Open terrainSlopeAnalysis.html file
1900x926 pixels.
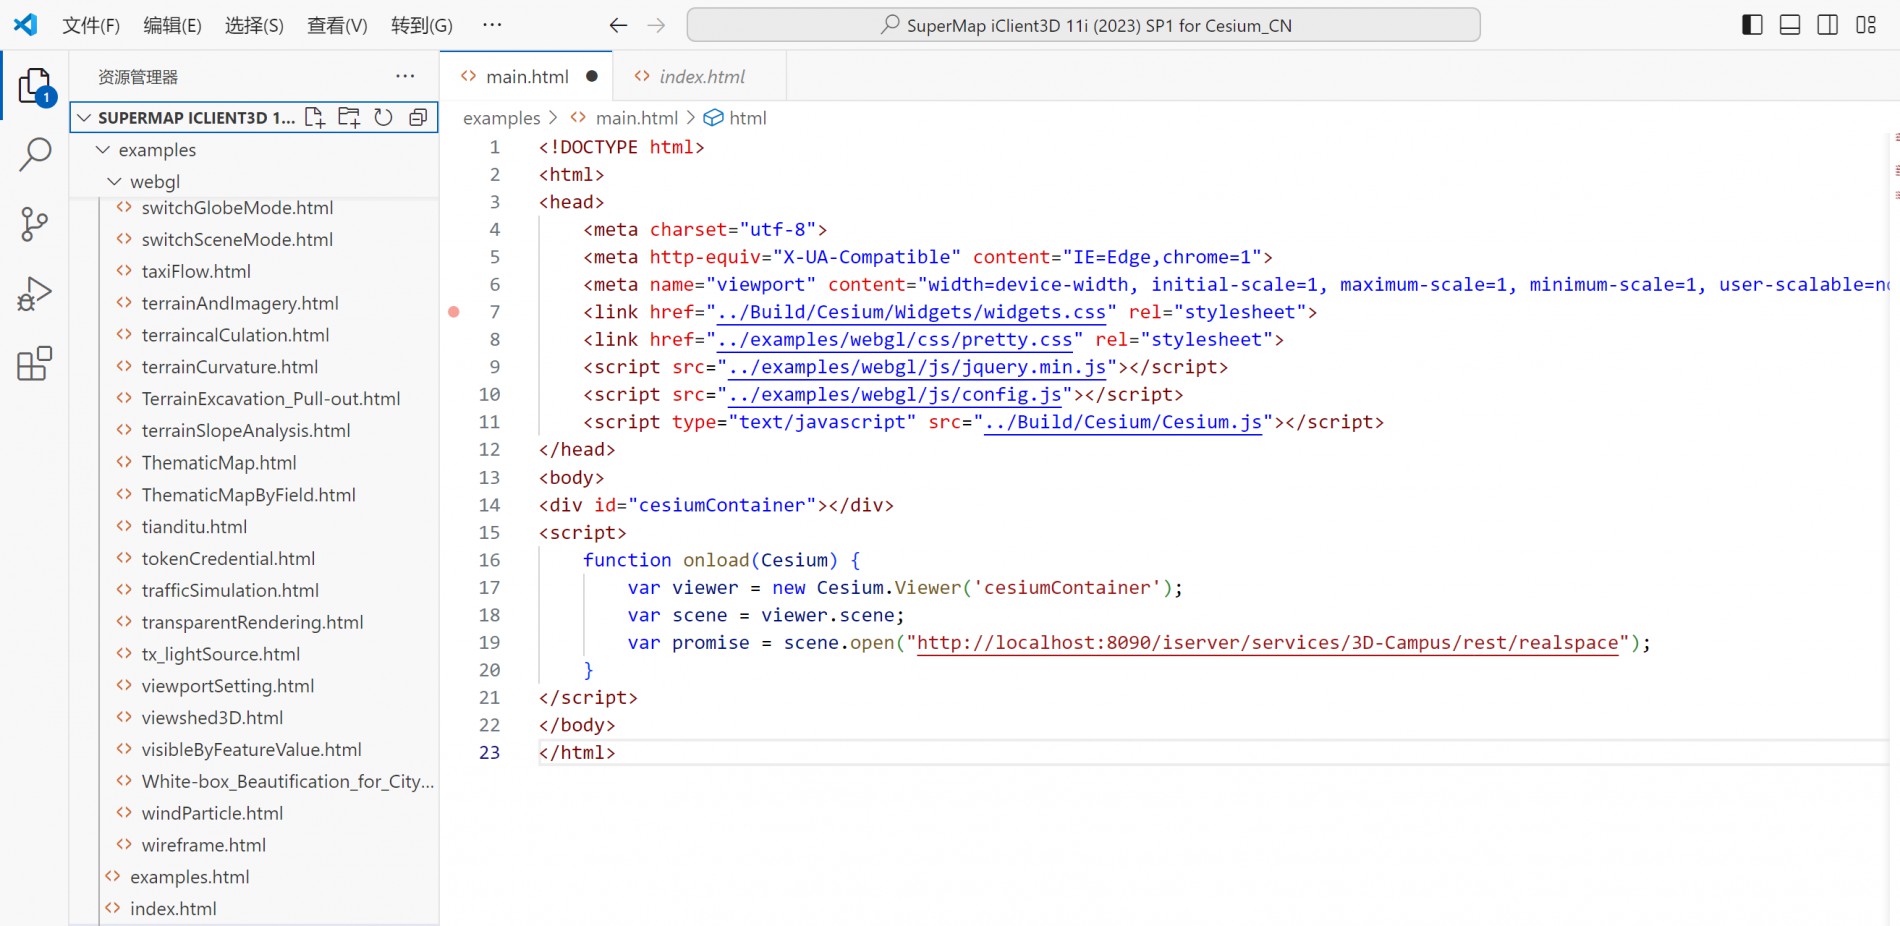pos(246,431)
